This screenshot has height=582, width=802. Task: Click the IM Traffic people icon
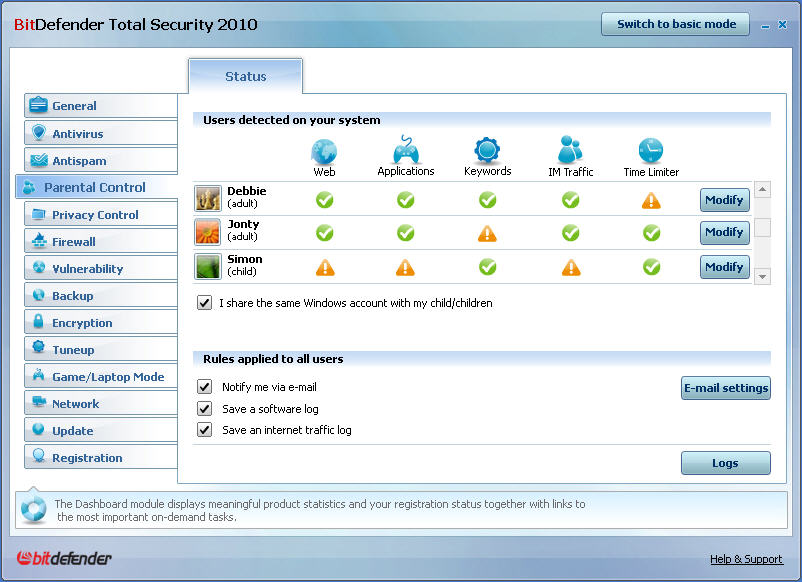pyautogui.click(x=570, y=150)
